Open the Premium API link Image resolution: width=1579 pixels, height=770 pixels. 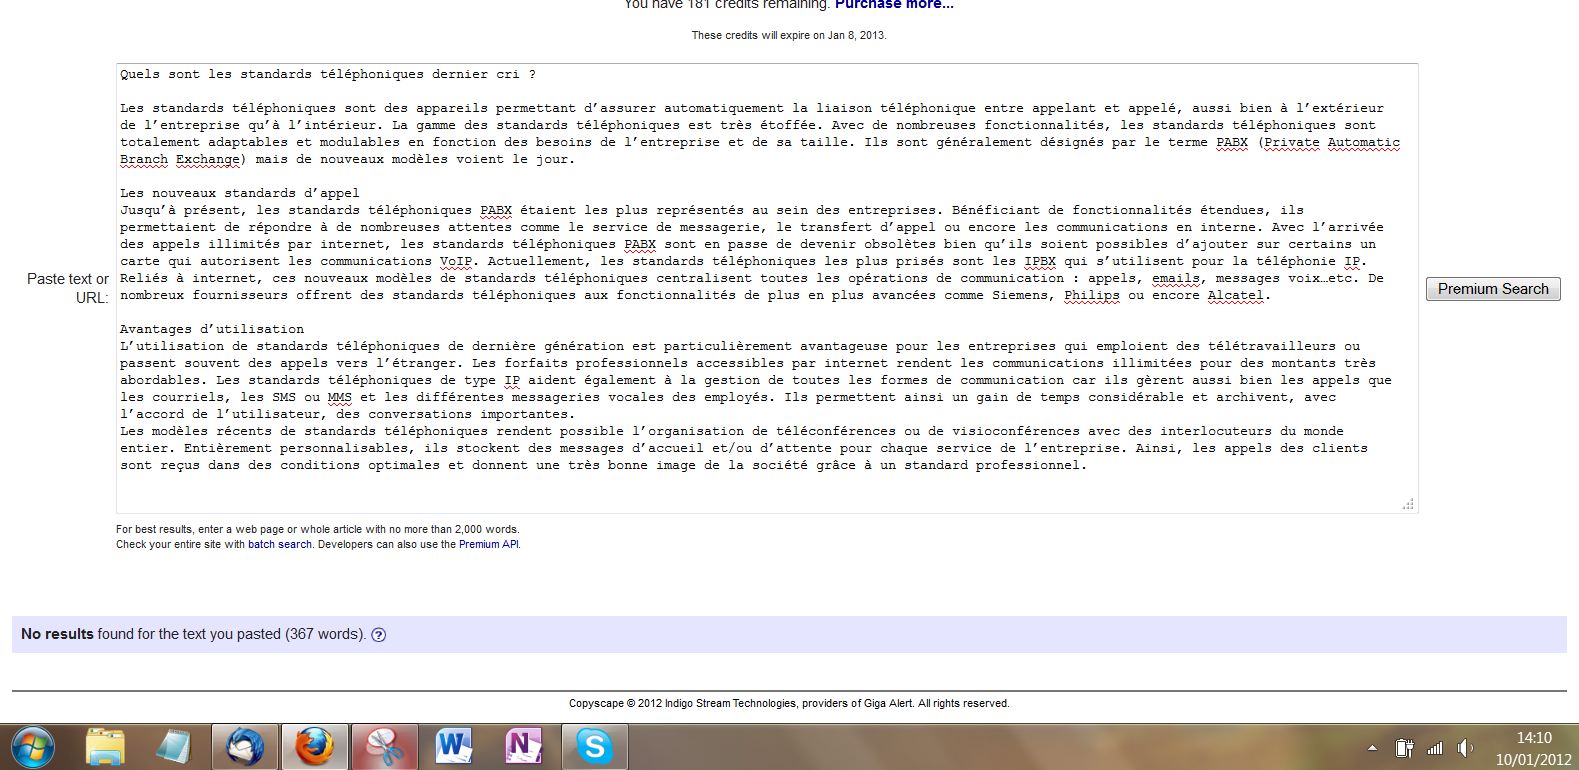pos(488,545)
